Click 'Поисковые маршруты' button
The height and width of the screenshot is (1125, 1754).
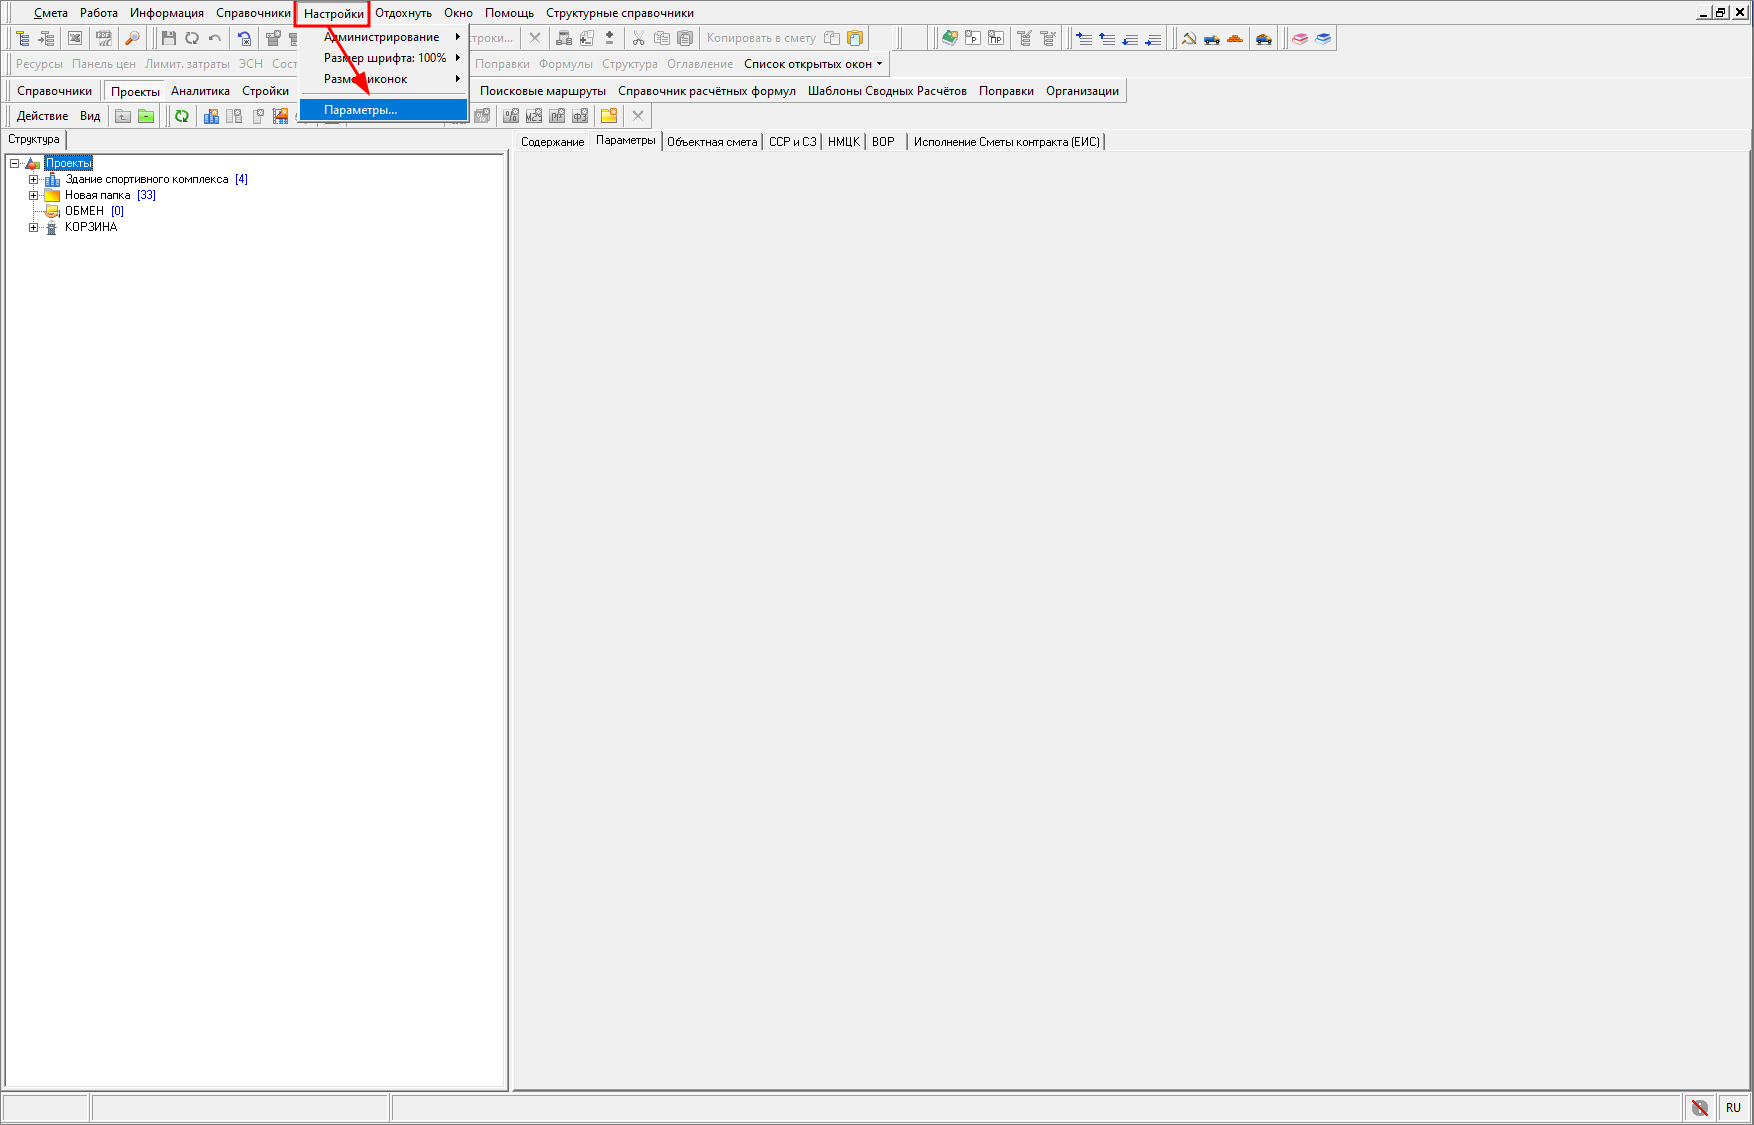point(542,91)
